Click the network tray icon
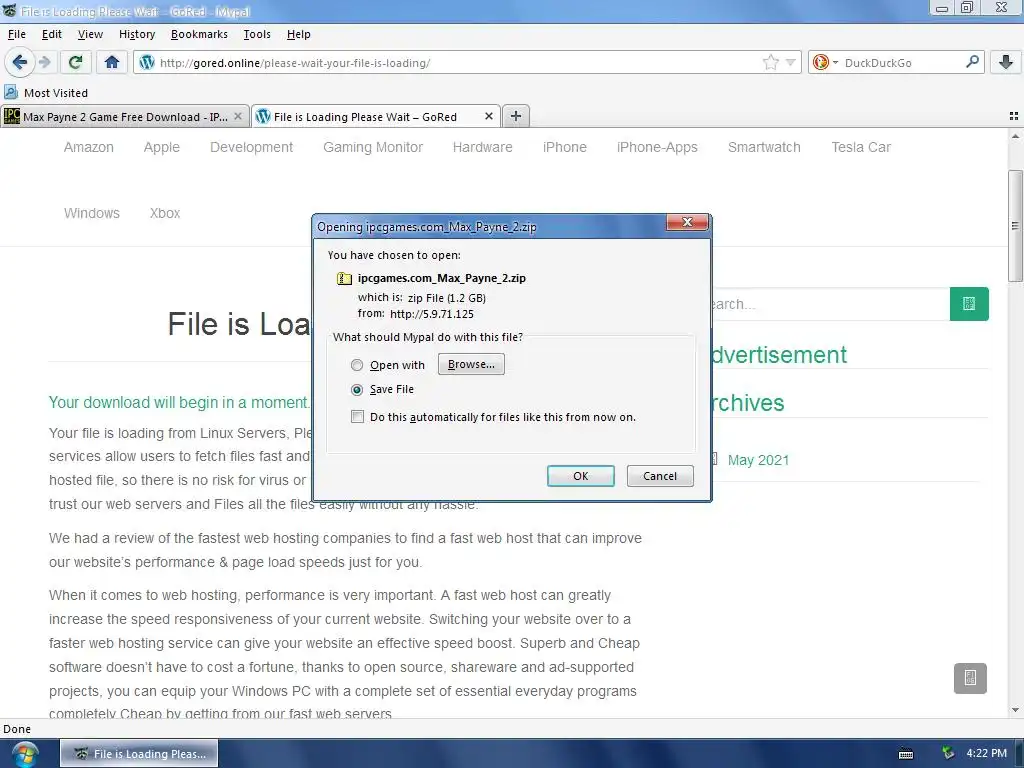The image size is (1024, 768). (948, 753)
